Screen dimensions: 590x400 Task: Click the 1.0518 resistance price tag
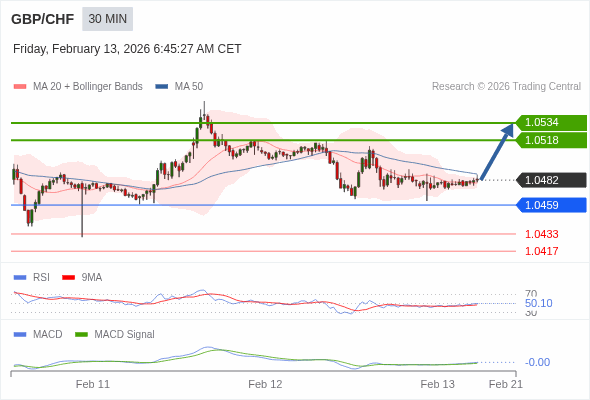click(x=551, y=140)
